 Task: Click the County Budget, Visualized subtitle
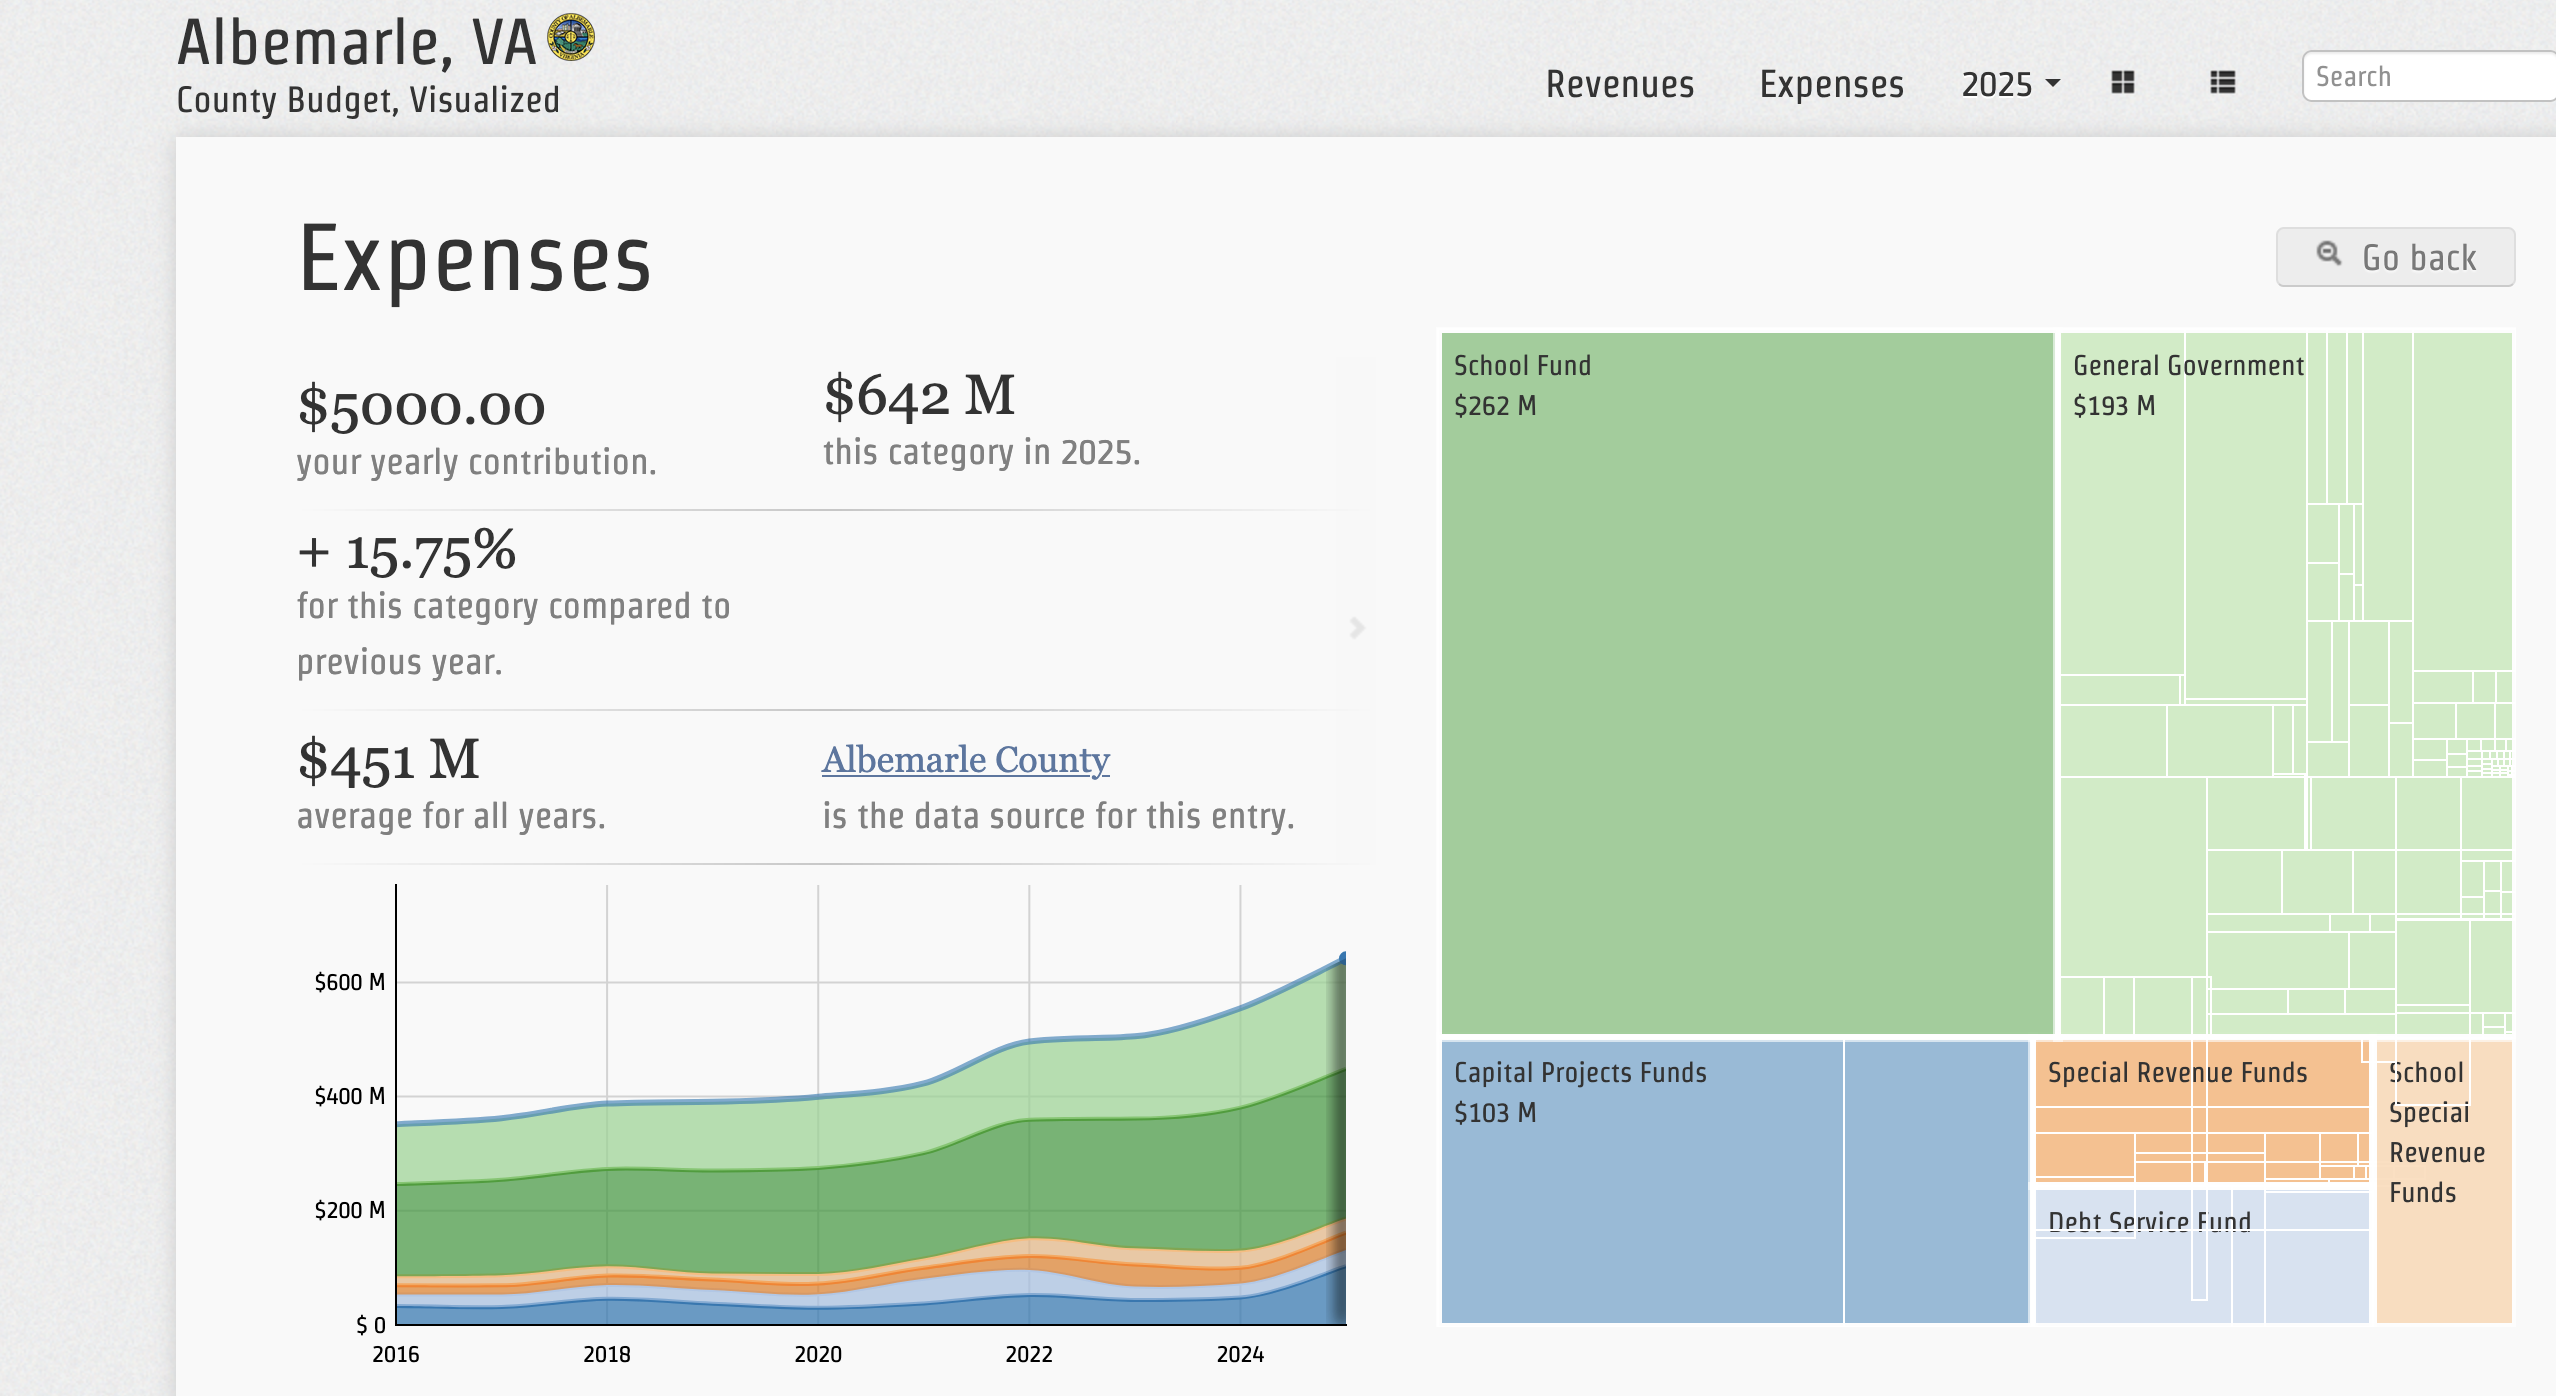click(x=368, y=100)
